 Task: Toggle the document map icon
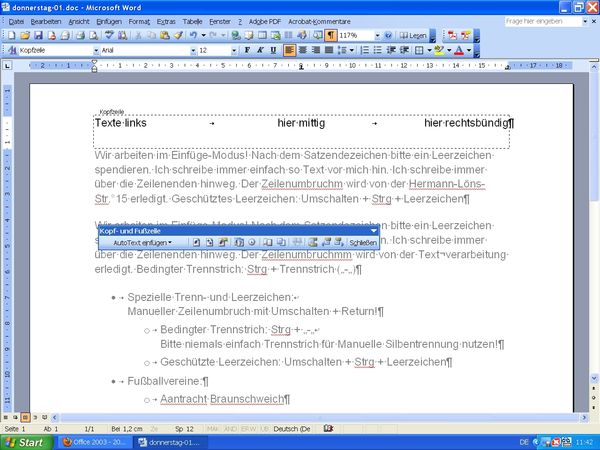pos(318,36)
